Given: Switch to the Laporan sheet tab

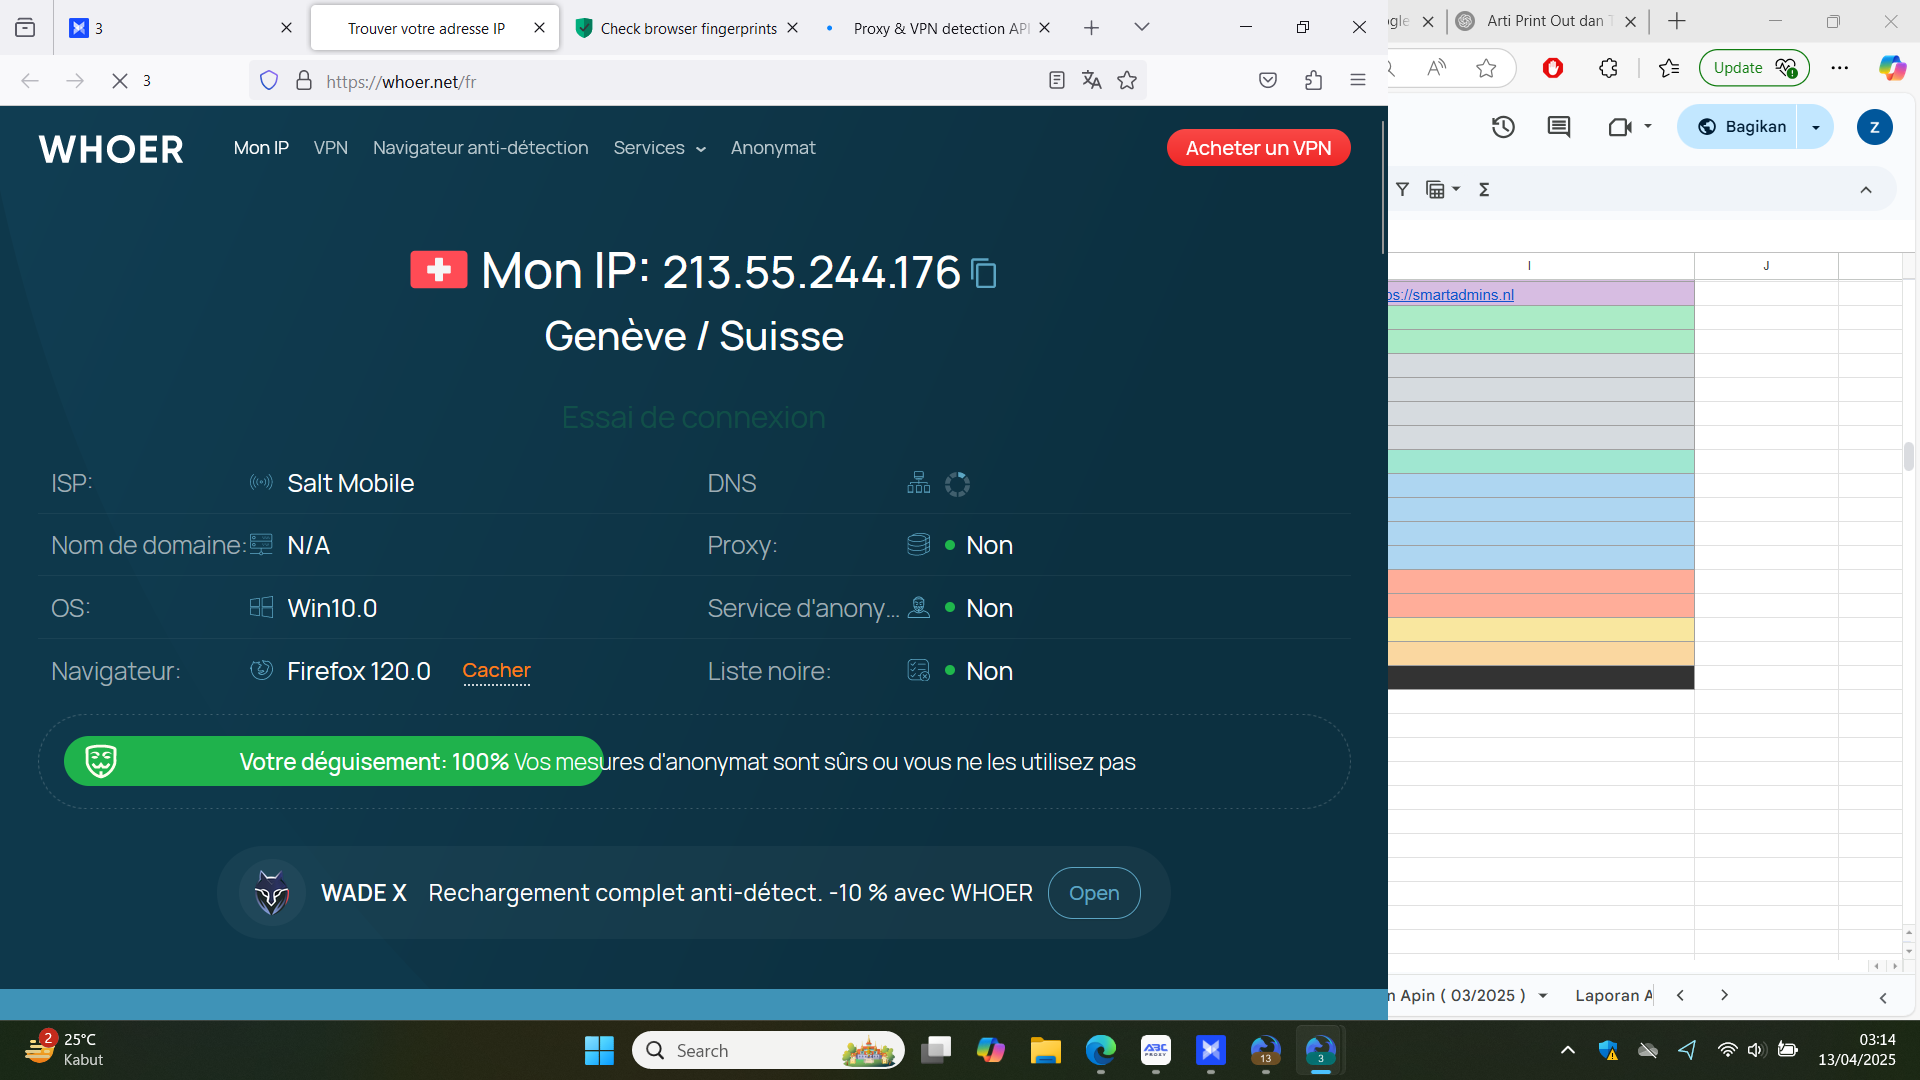Looking at the screenshot, I should 1613,996.
